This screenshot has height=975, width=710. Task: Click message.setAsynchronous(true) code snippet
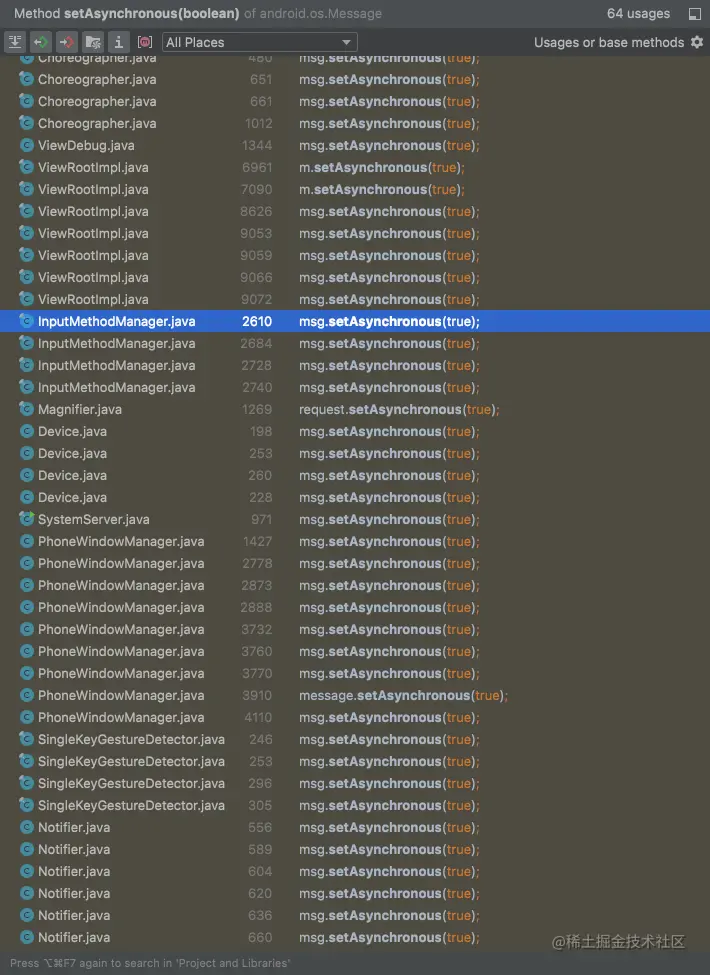point(403,696)
